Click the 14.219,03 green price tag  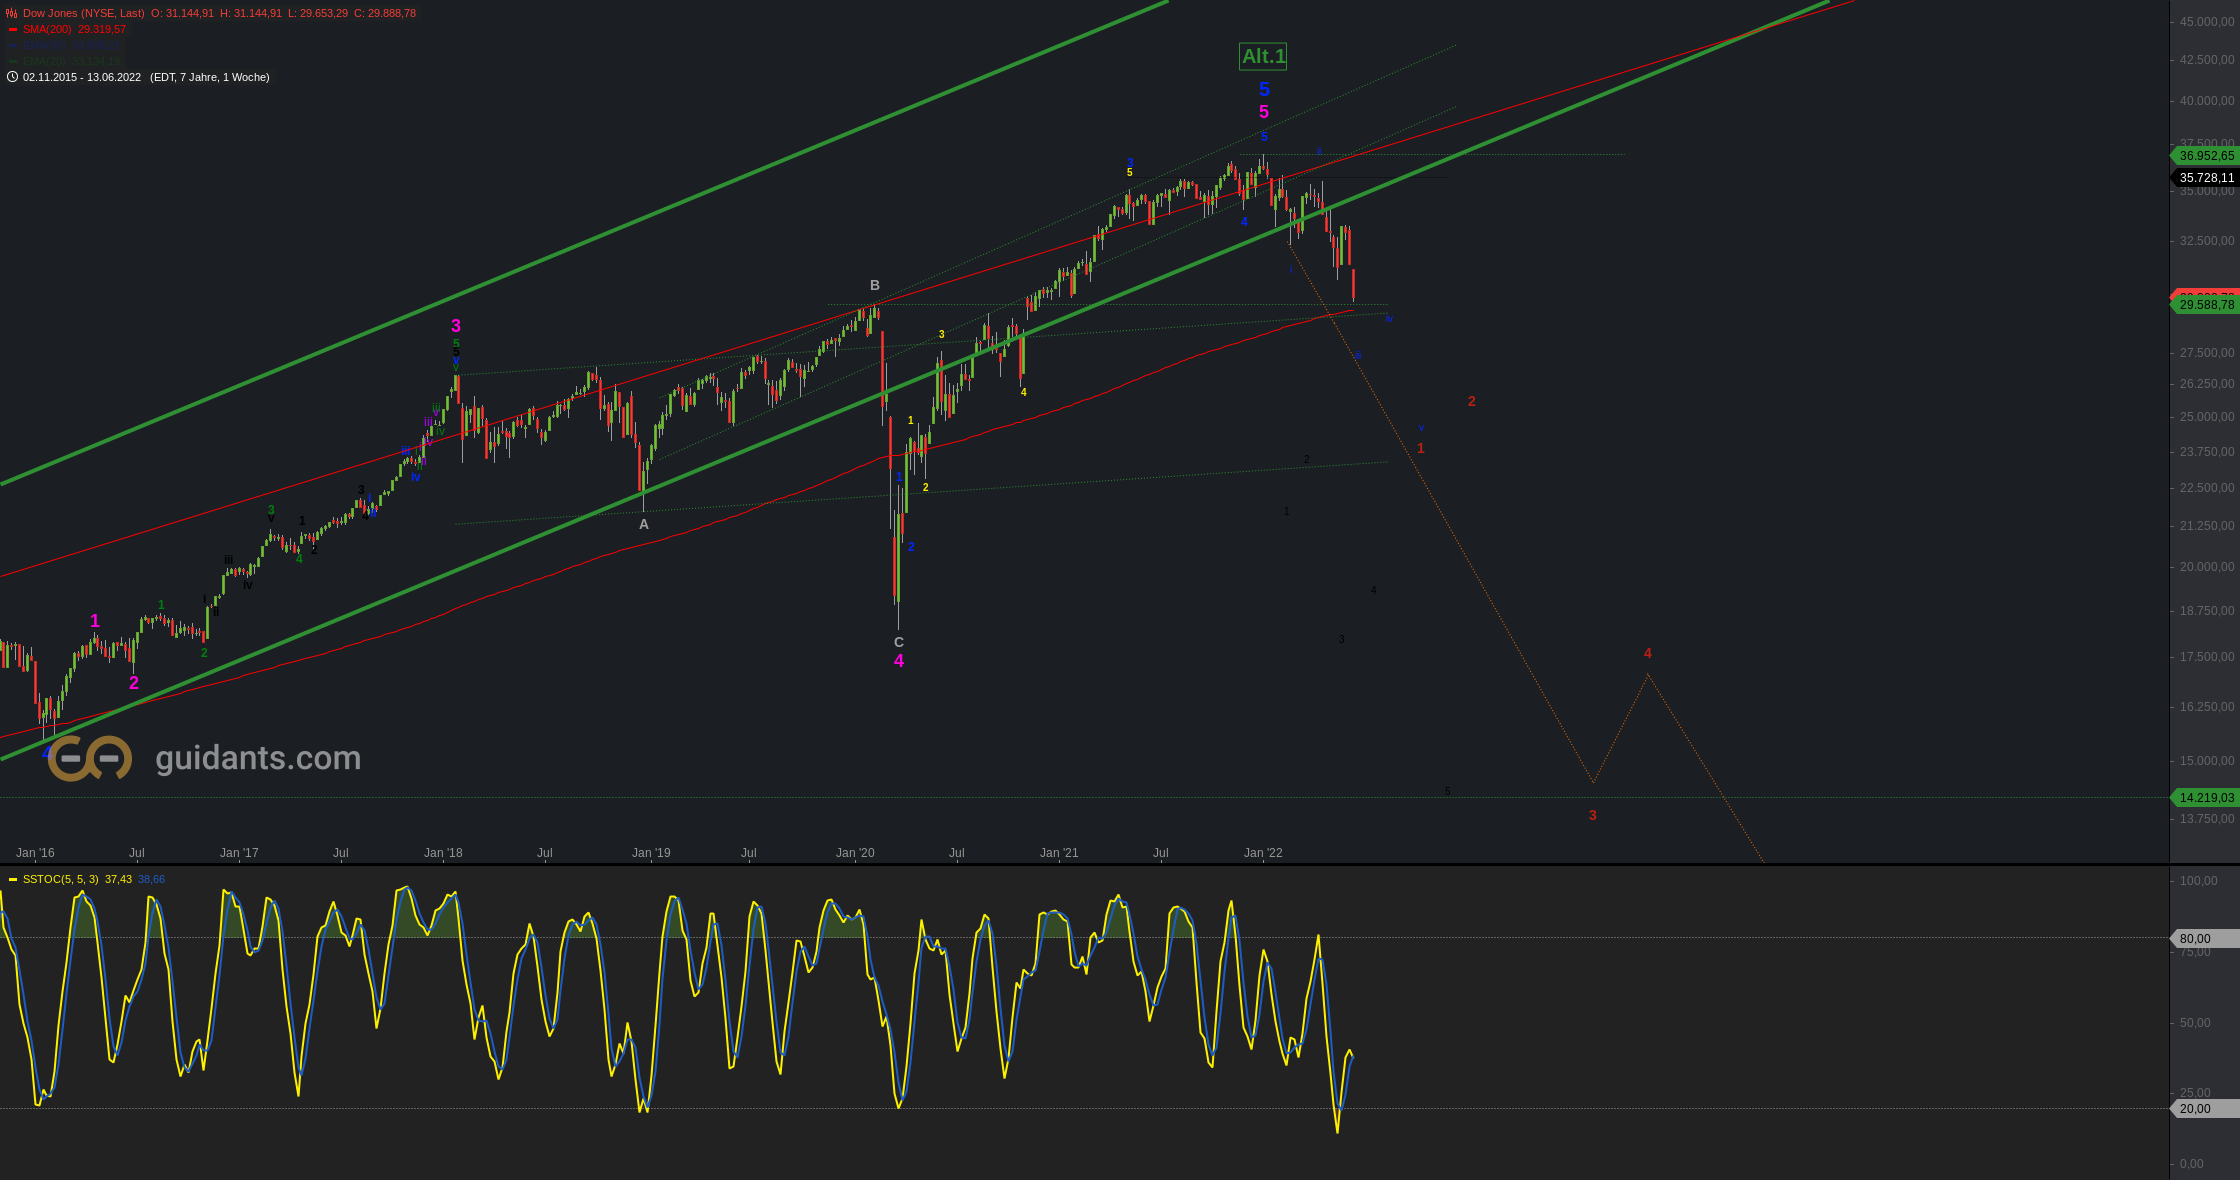[x=2205, y=798]
